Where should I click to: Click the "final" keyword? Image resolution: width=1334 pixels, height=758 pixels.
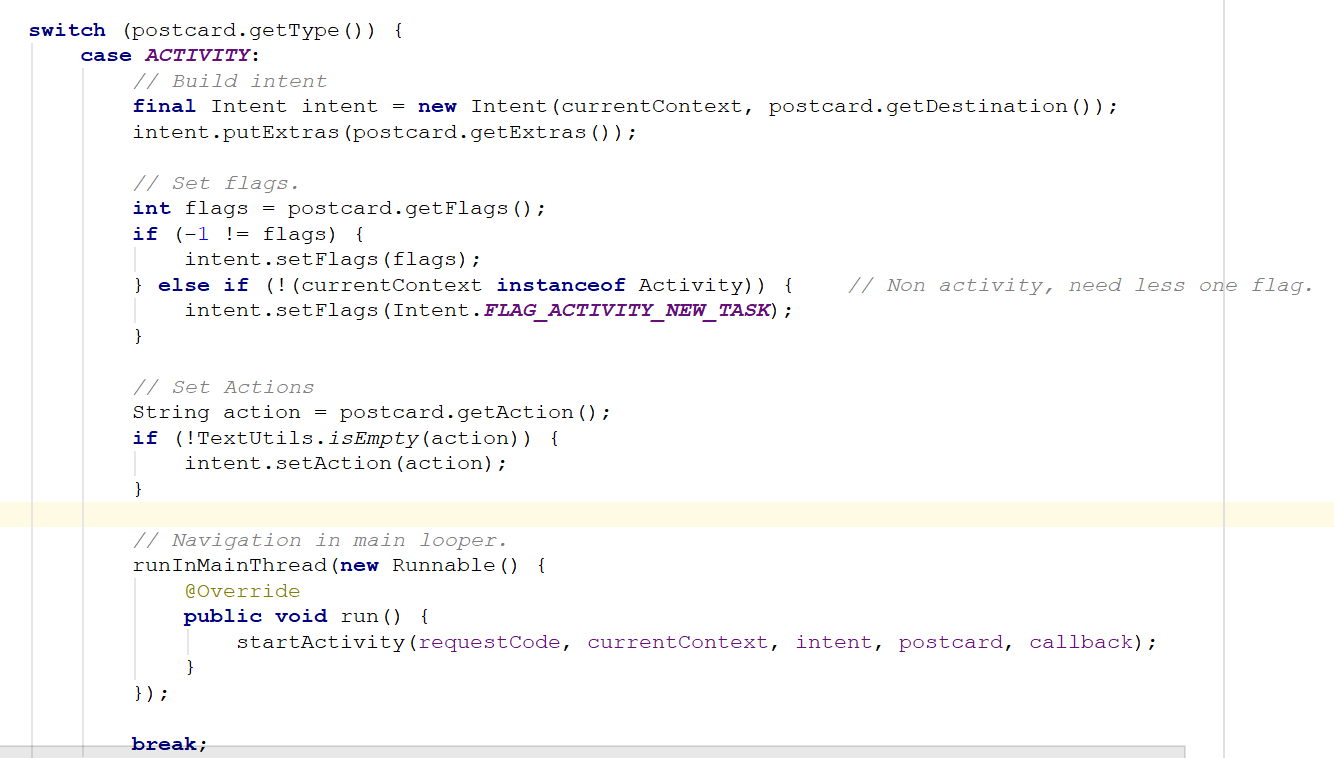click(x=164, y=106)
